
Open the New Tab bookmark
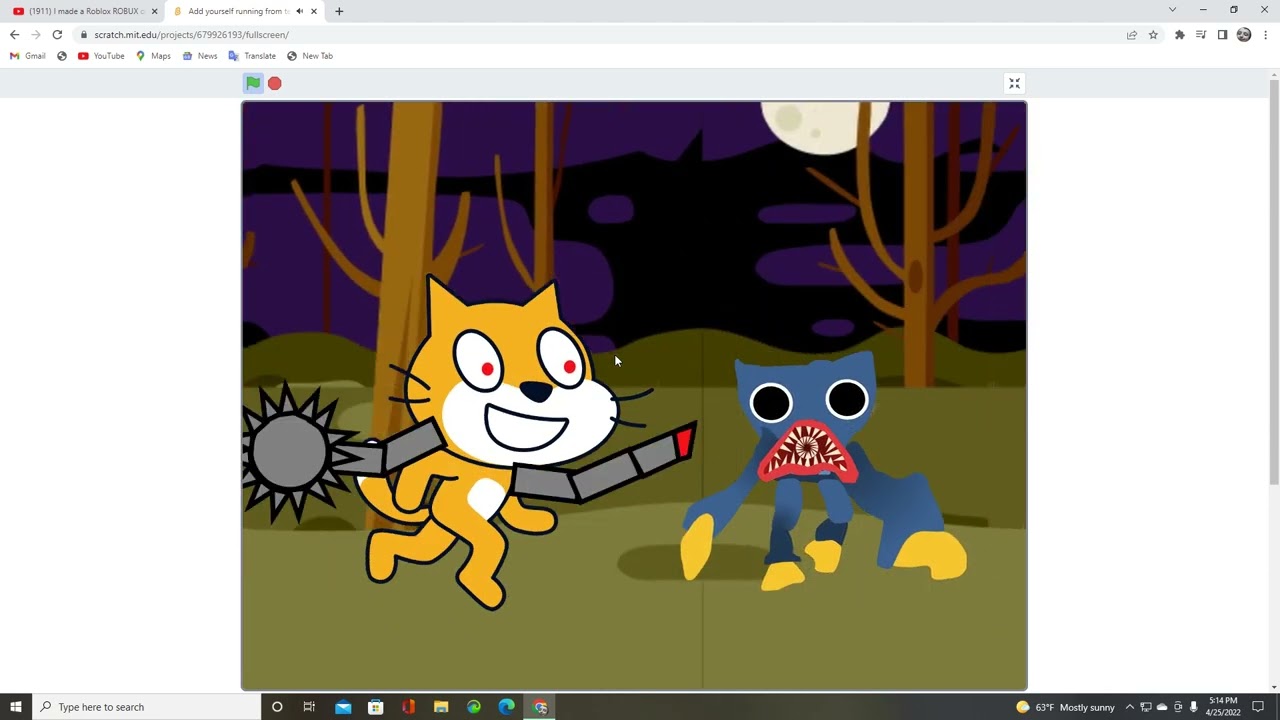pos(310,56)
